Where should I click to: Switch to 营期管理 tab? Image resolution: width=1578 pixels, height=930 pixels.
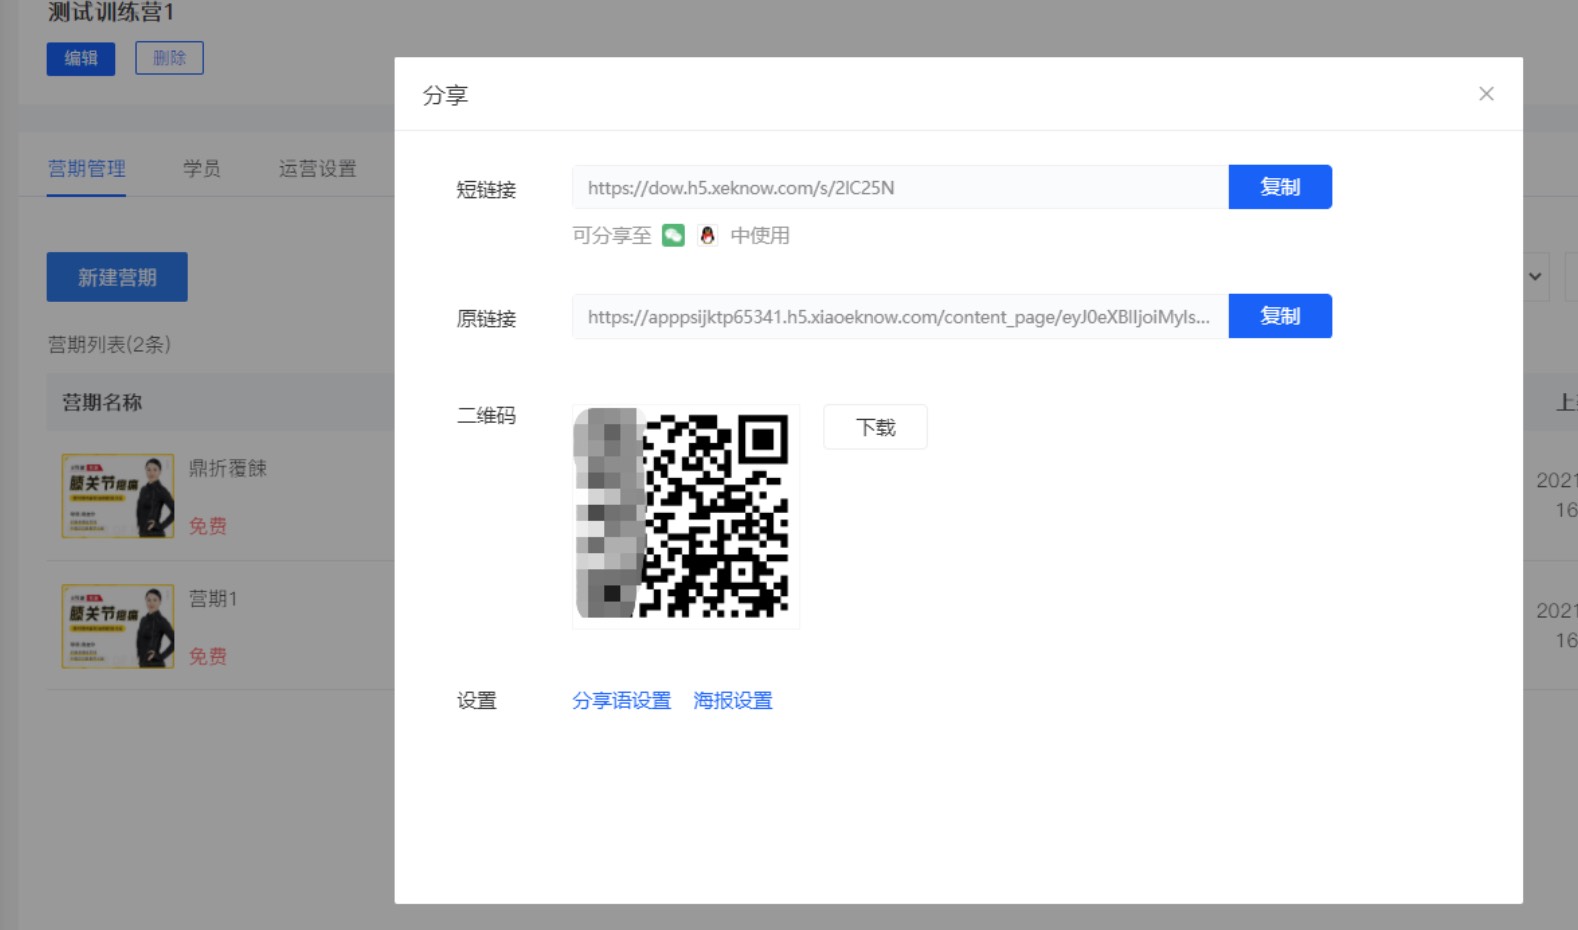click(87, 168)
